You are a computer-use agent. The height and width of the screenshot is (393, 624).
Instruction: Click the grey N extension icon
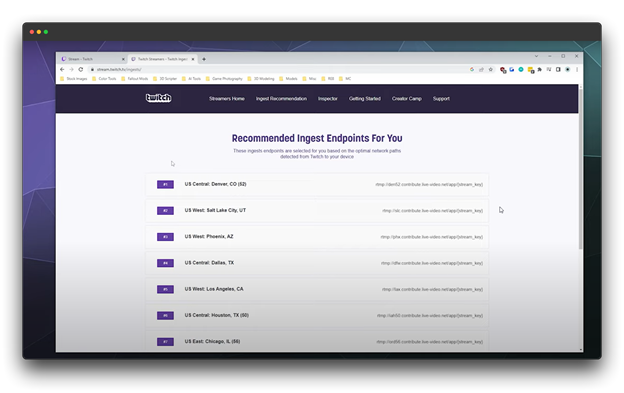(549, 69)
